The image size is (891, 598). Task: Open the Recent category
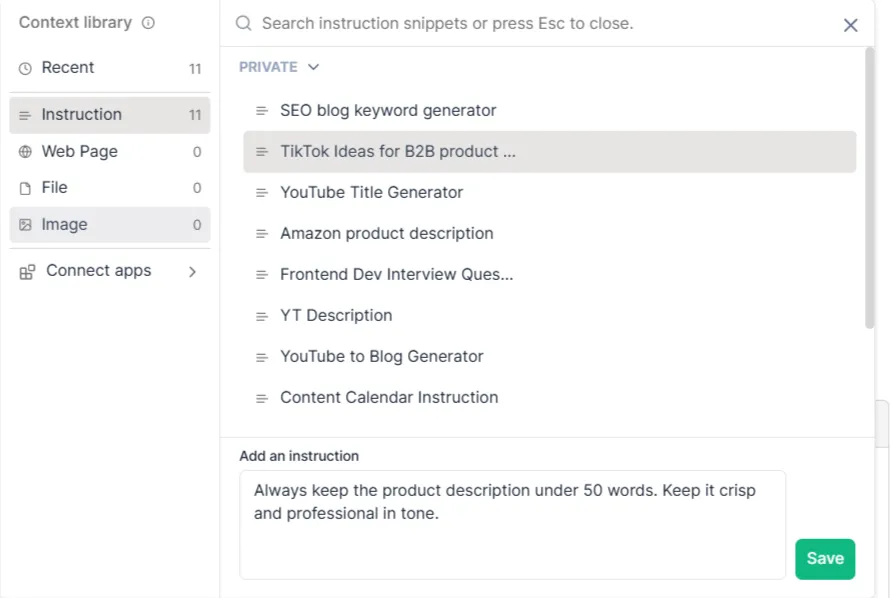pyautogui.click(x=68, y=68)
